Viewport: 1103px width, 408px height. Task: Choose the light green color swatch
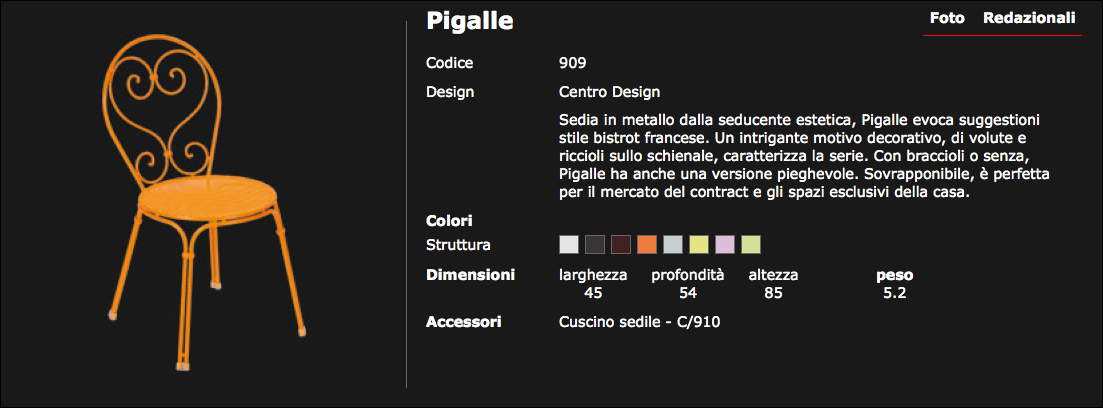(751, 245)
